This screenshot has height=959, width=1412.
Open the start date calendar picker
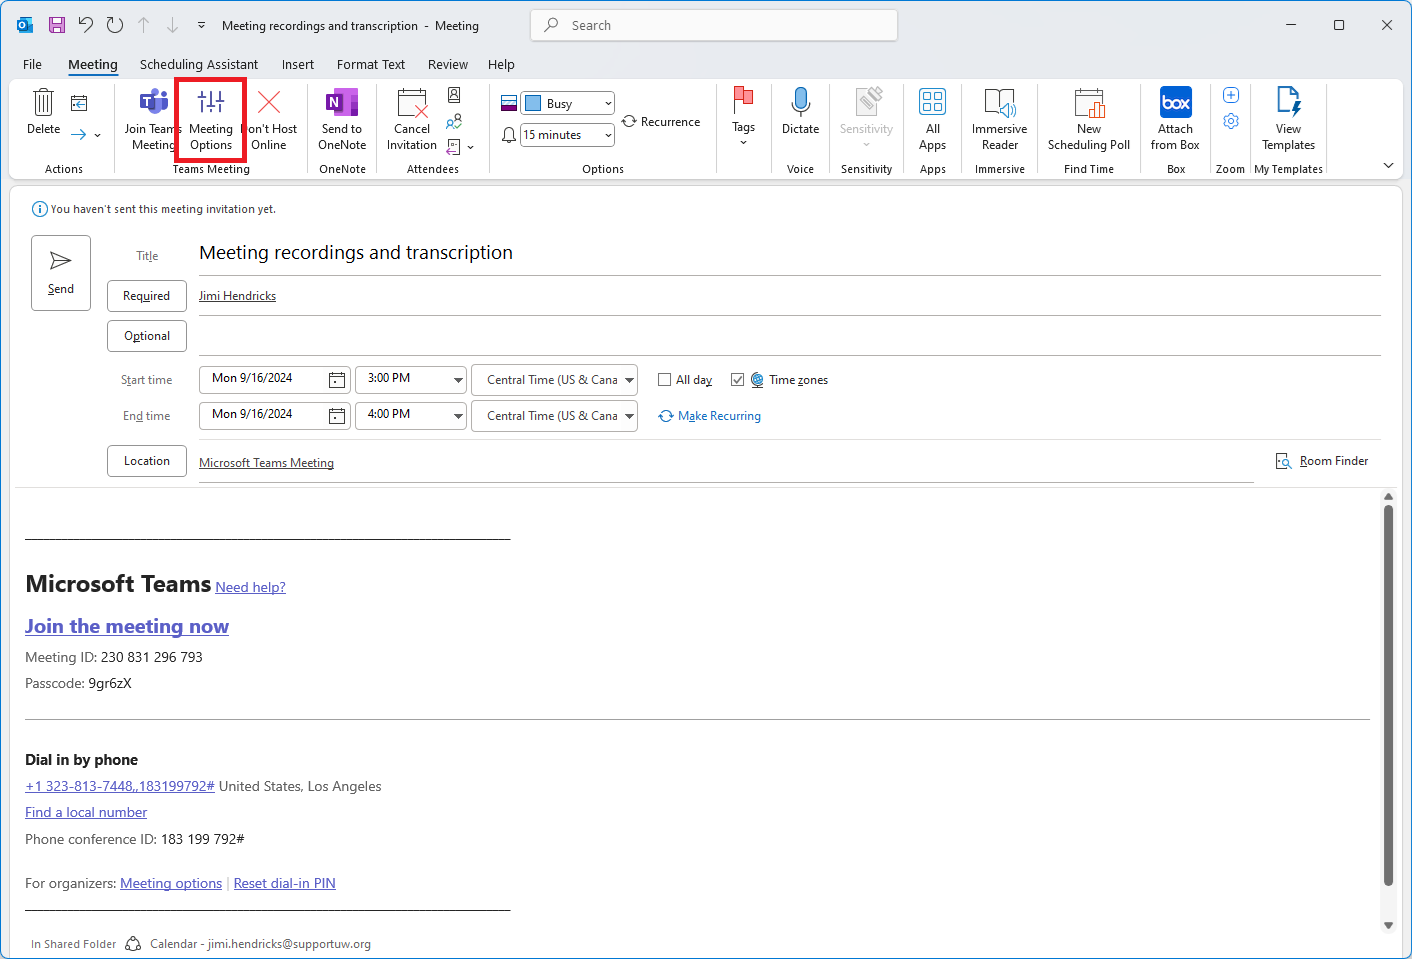(x=337, y=380)
